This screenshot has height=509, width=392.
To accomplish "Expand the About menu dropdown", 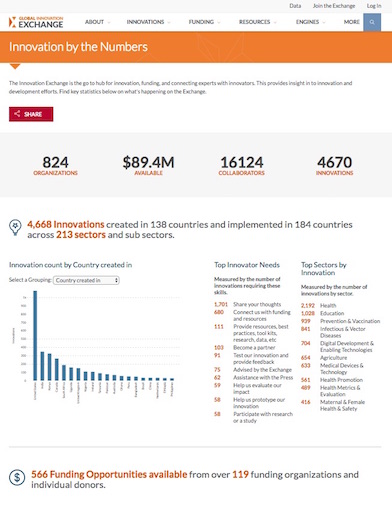I will [97, 22].
